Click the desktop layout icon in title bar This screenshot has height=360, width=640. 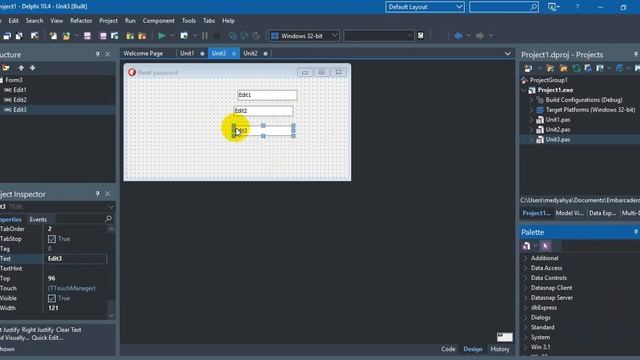point(552,7)
